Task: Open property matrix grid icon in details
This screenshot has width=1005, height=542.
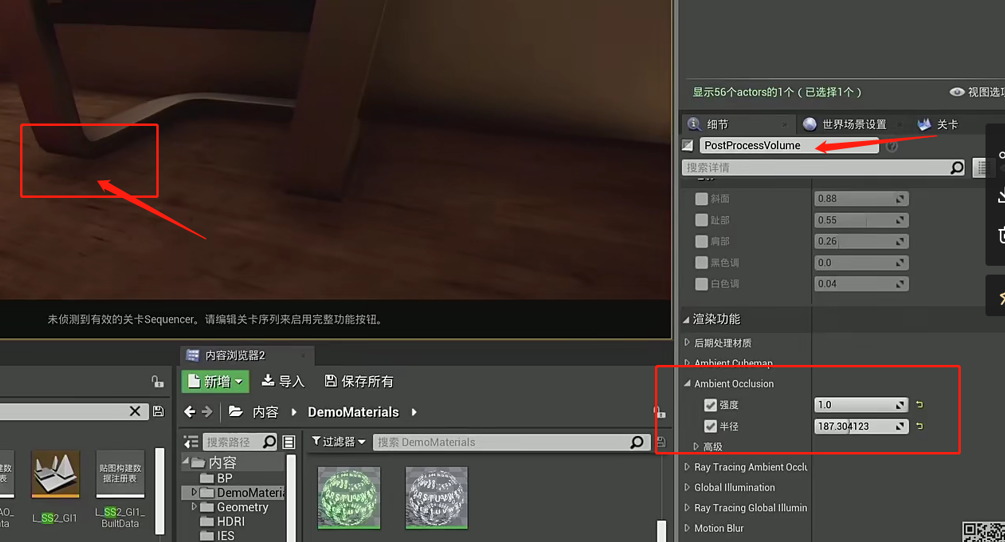Action: [x=981, y=168]
